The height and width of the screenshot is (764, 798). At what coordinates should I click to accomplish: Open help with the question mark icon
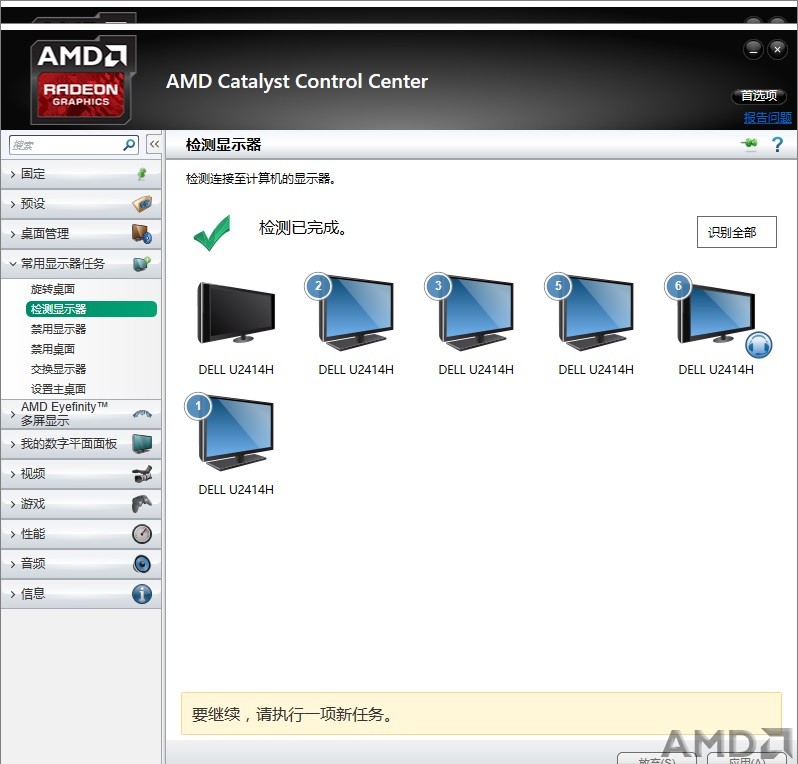click(777, 145)
